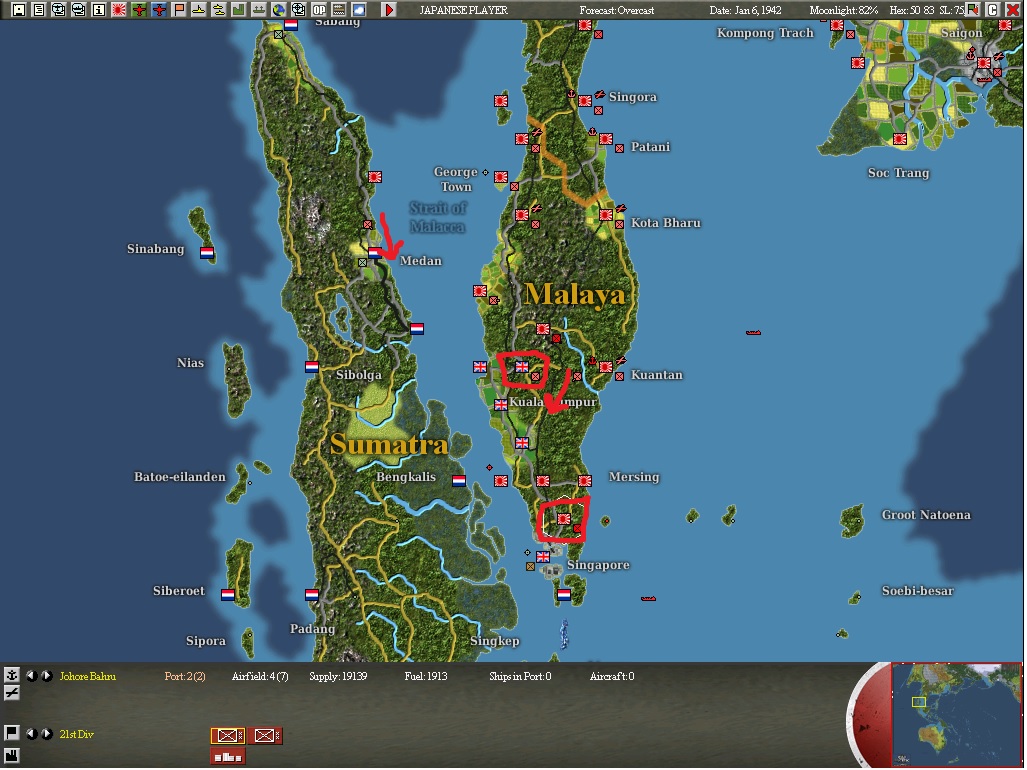
Task: Click the red play end-turn arrow
Action: [389, 10]
